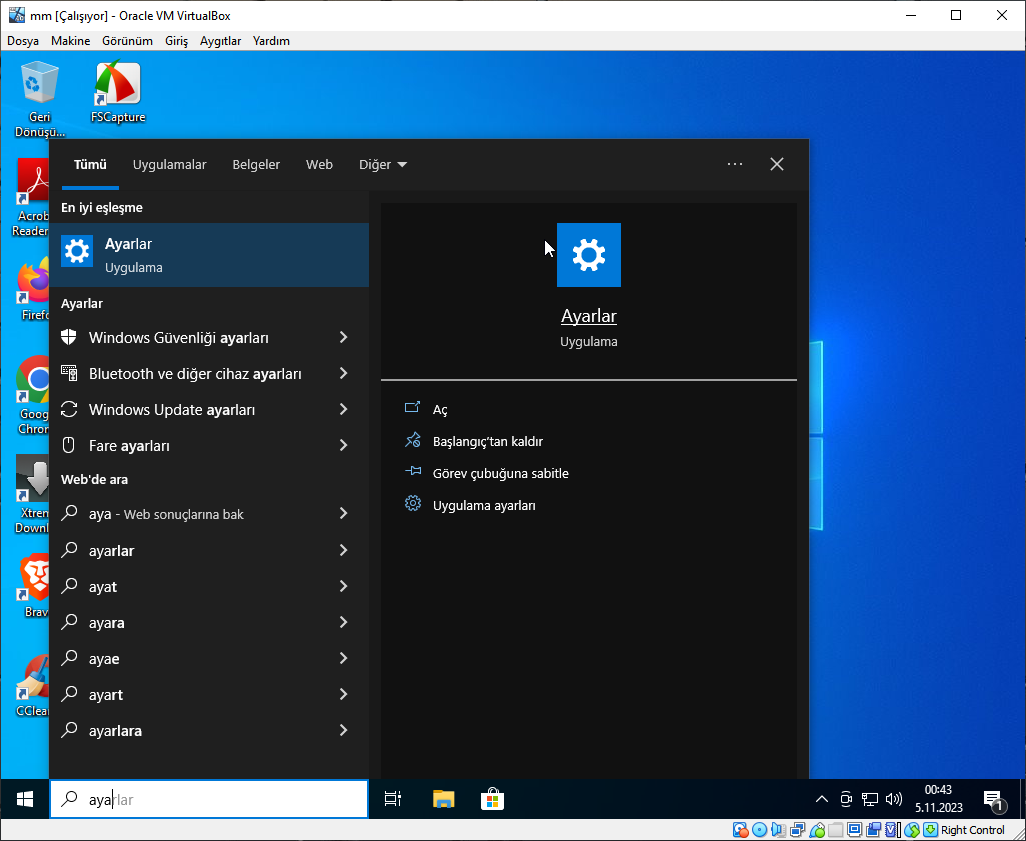Viewport: 1026px width, 841px height.
Task: Open the Windows Start button
Action: pyautogui.click(x=25, y=798)
